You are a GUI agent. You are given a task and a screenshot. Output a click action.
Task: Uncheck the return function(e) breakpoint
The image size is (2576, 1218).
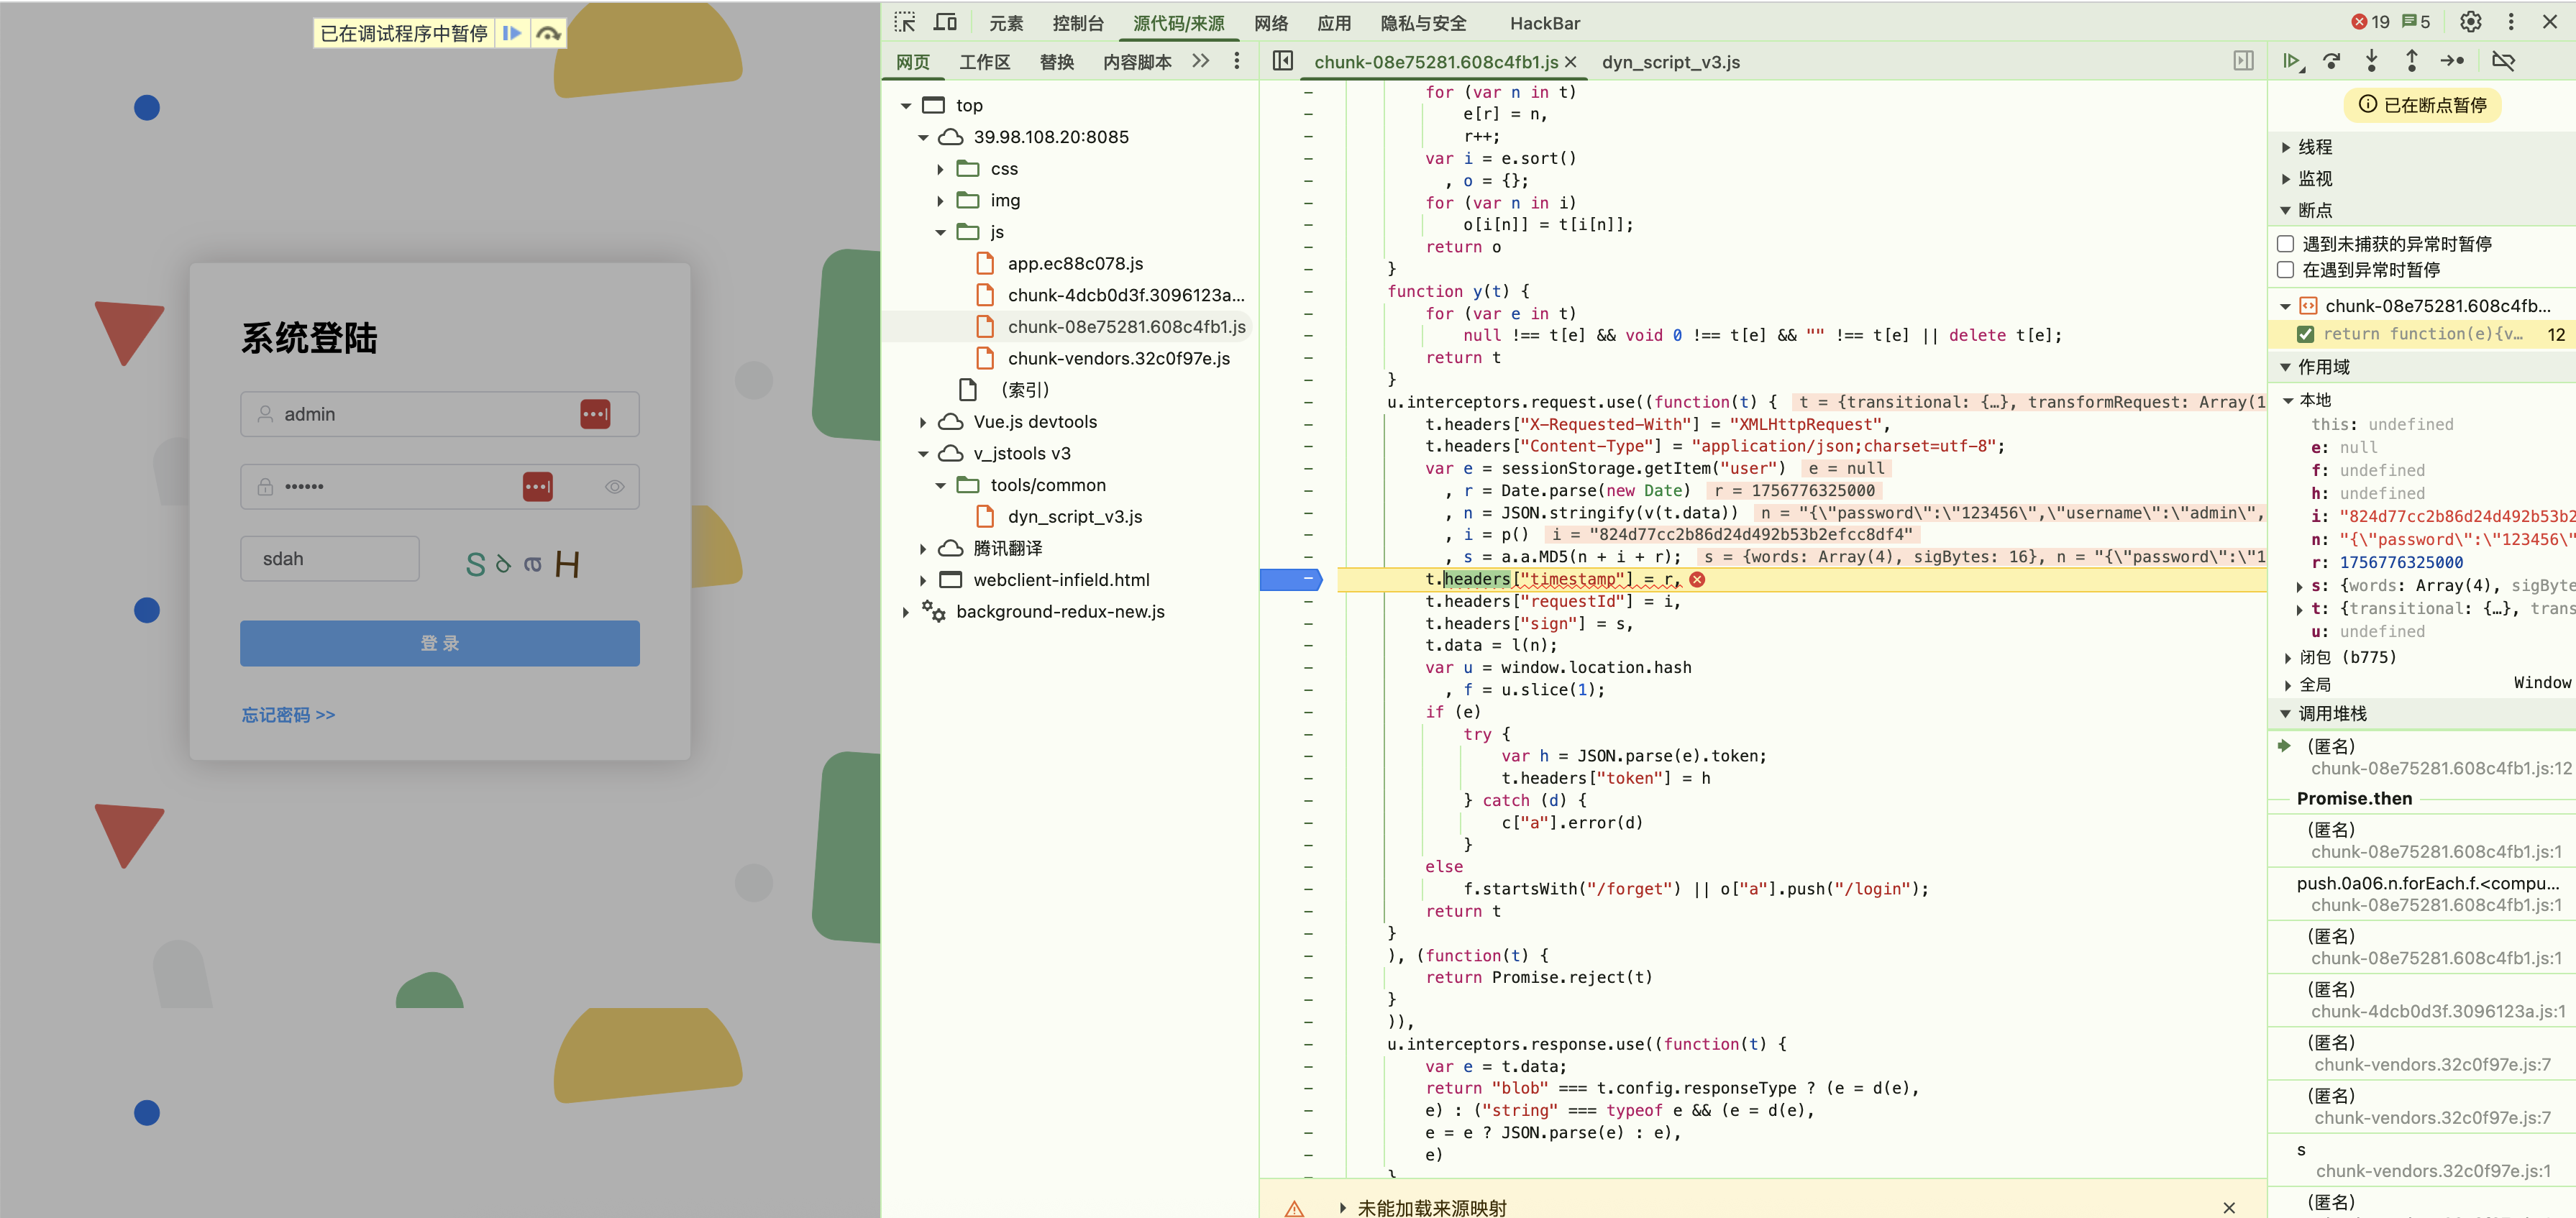pos(2305,334)
